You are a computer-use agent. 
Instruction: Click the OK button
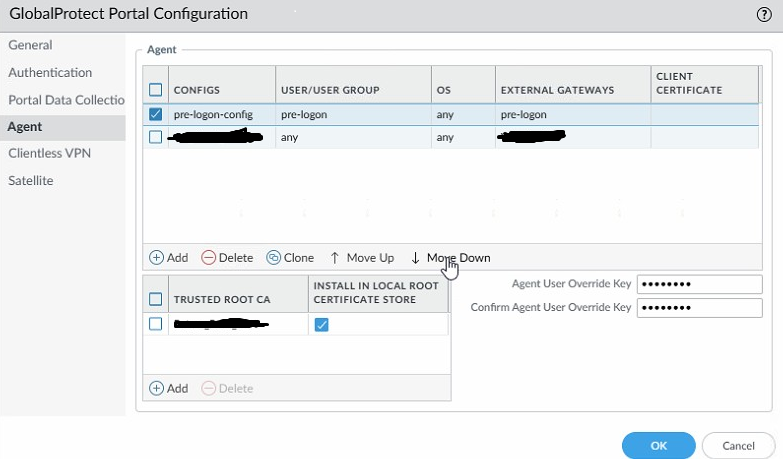[x=659, y=446]
